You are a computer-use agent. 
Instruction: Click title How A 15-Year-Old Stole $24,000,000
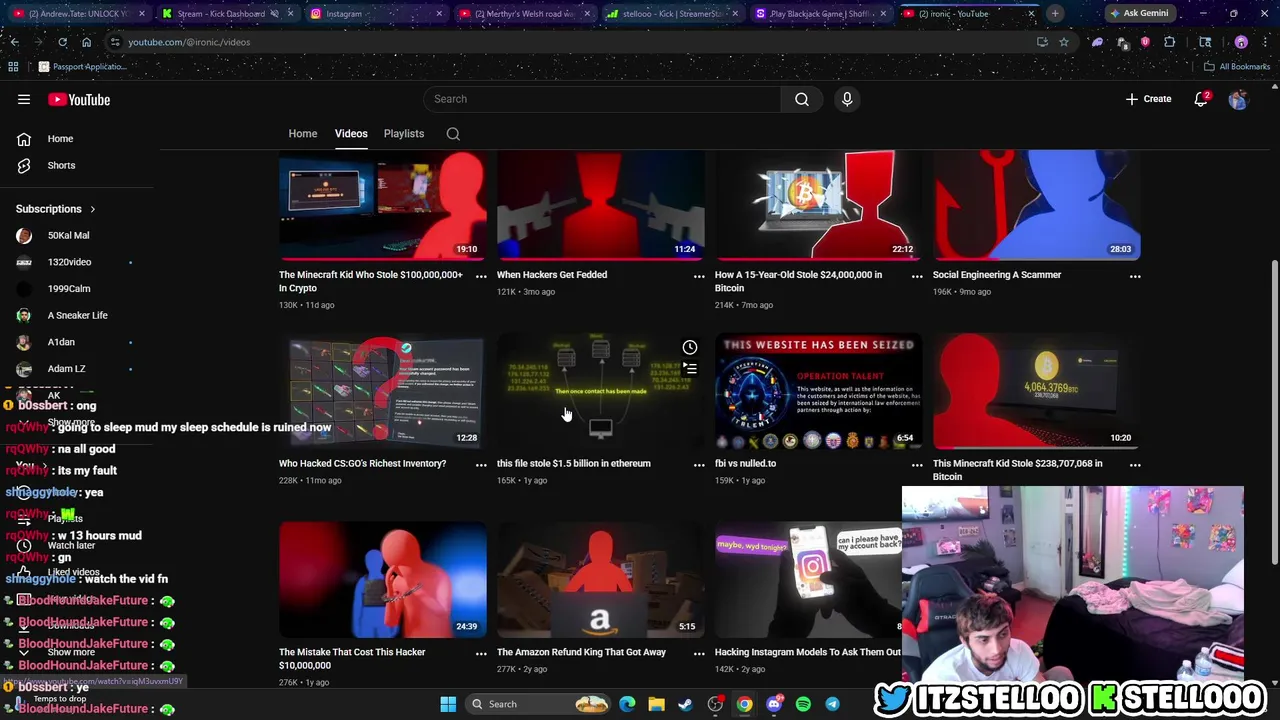(798, 281)
